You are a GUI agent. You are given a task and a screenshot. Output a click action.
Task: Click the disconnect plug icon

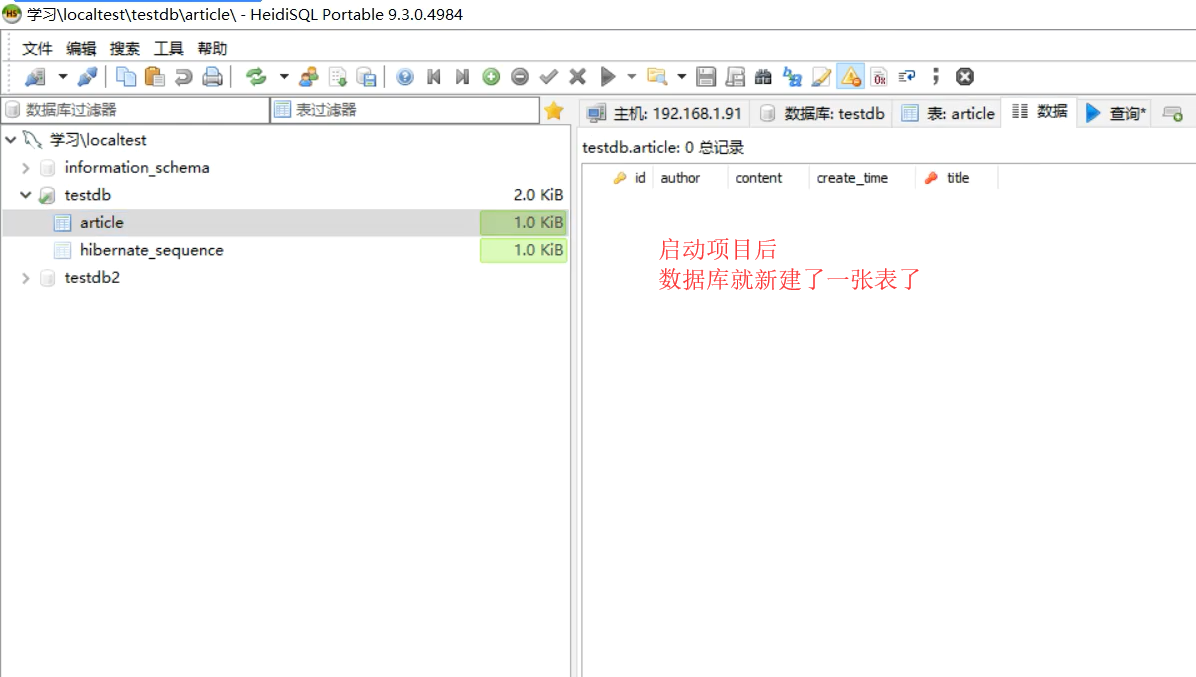(x=87, y=77)
